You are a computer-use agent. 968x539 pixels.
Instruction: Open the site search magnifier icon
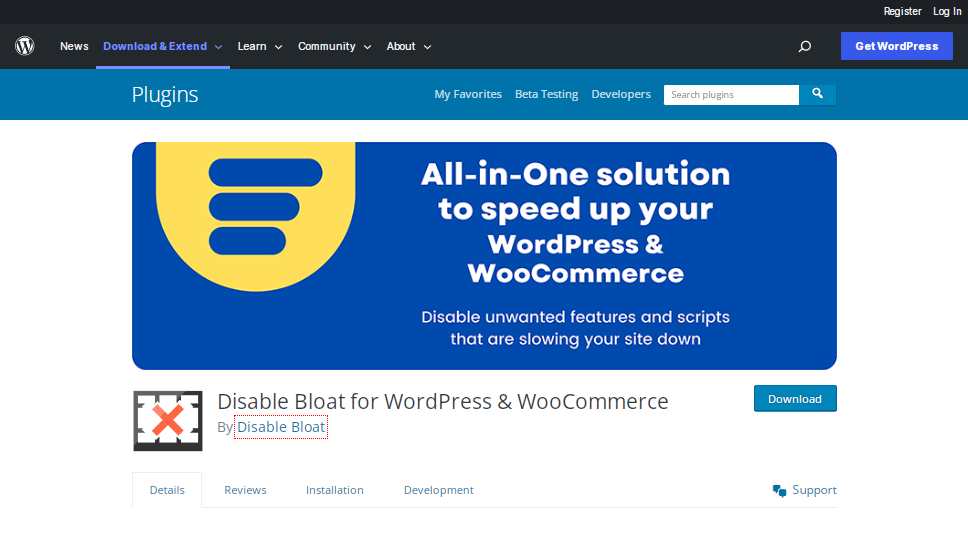click(x=804, y=46)
